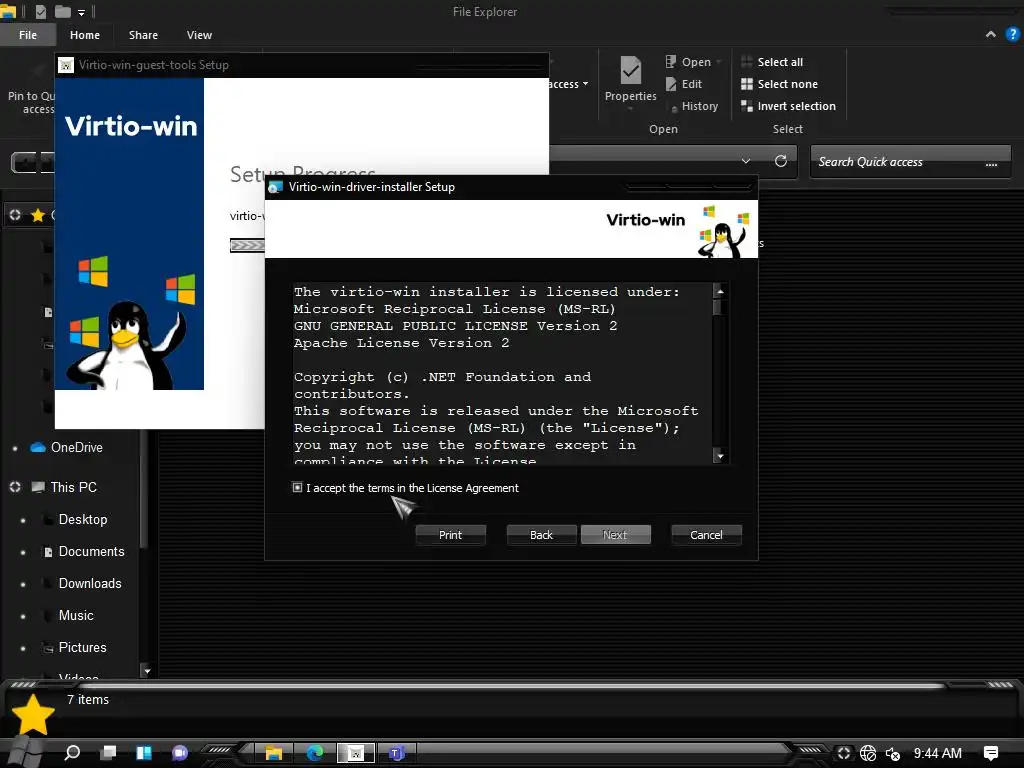This screenshot has width=1024, height=768.
Task: Click the '7 items' status bar text
Action: pyautogui.click(x=88, y=699)
